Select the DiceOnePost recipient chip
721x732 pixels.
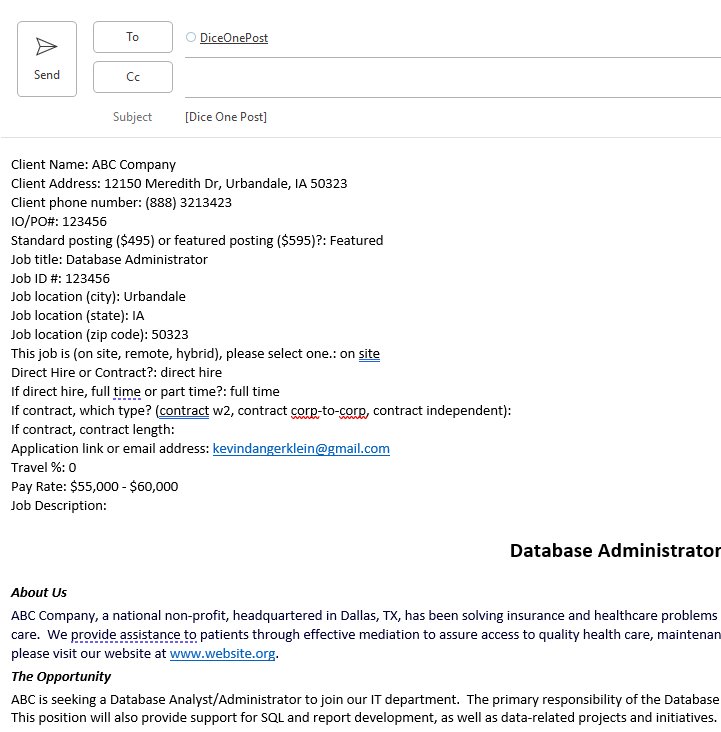[x=233, y=38]
